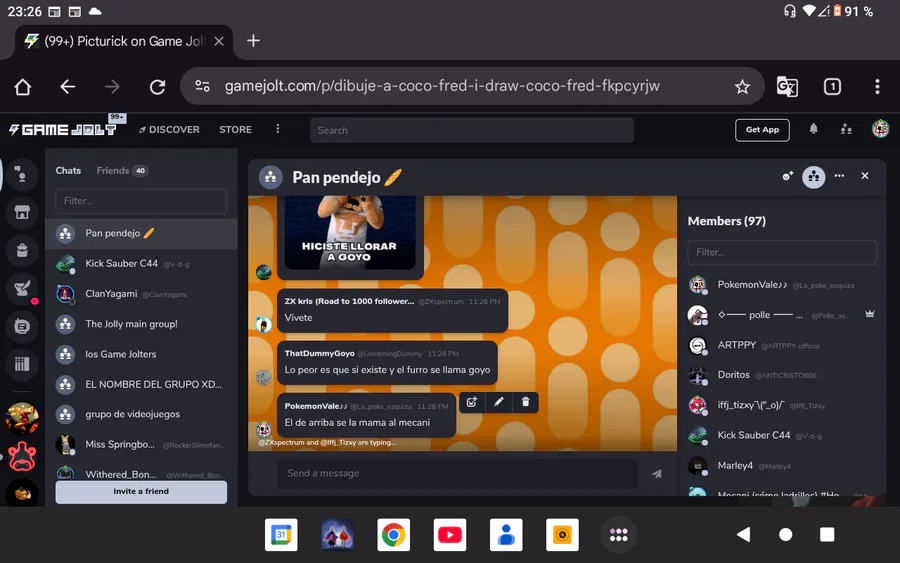
Task: Open grupo de videojuegos chat
Action: (141, 414)
